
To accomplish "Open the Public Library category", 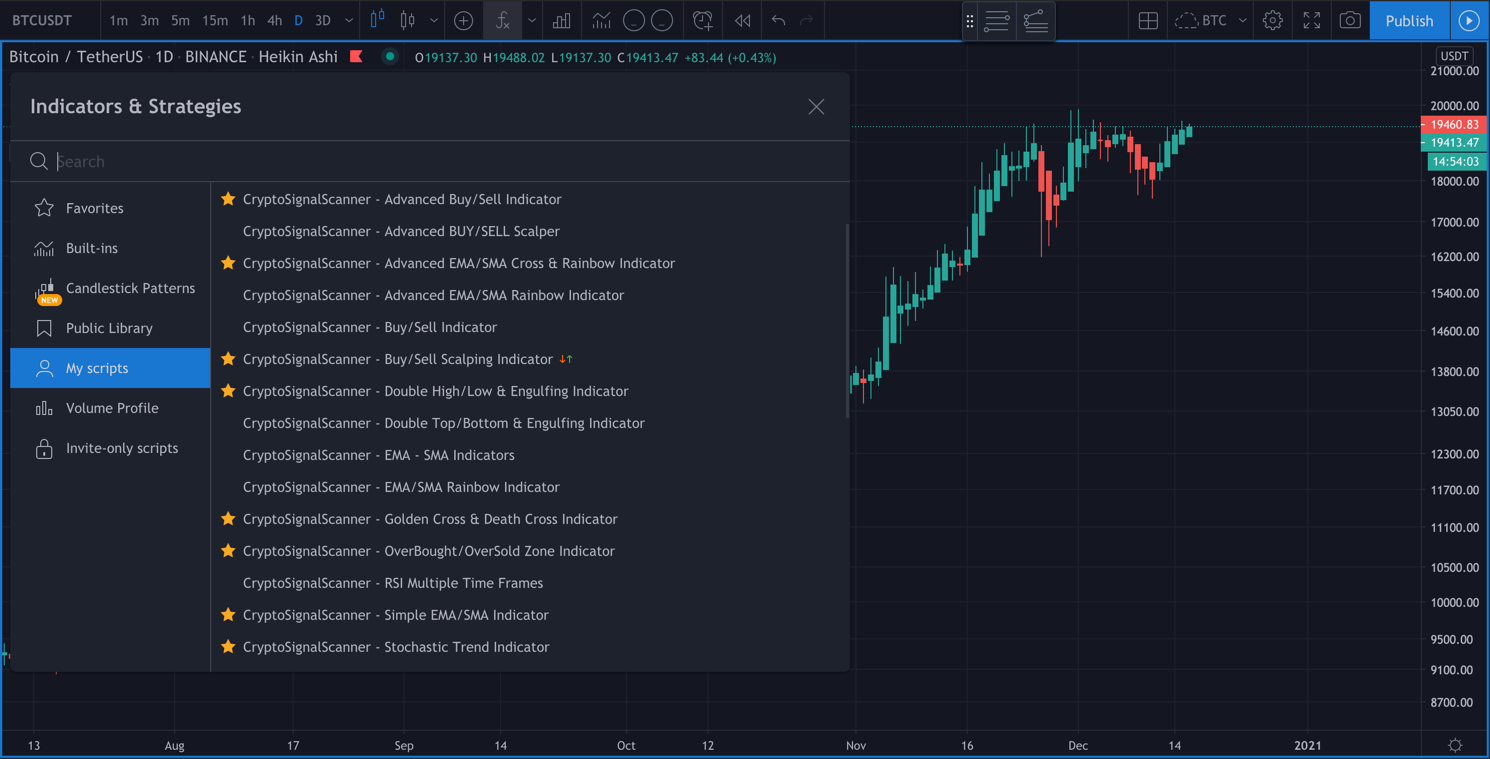I will point(110,328).
